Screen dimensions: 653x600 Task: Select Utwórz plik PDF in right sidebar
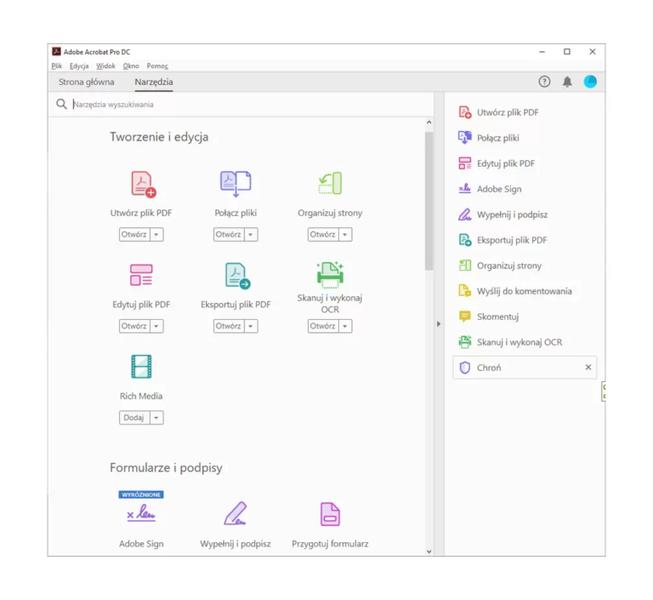[499, 112]
